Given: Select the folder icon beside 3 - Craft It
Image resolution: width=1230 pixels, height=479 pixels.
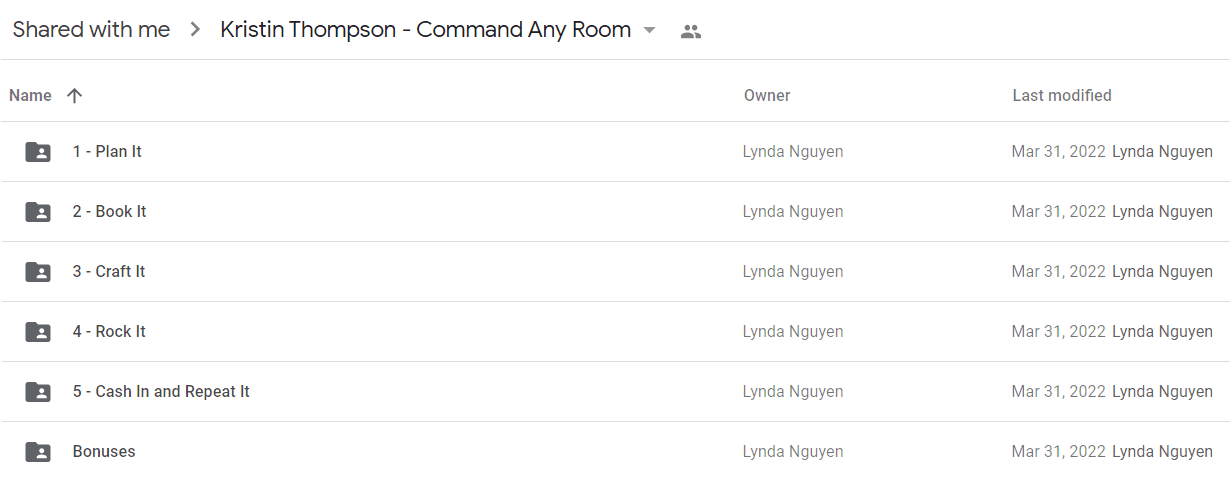Looking at the screenshot, I should coord(38,272).
